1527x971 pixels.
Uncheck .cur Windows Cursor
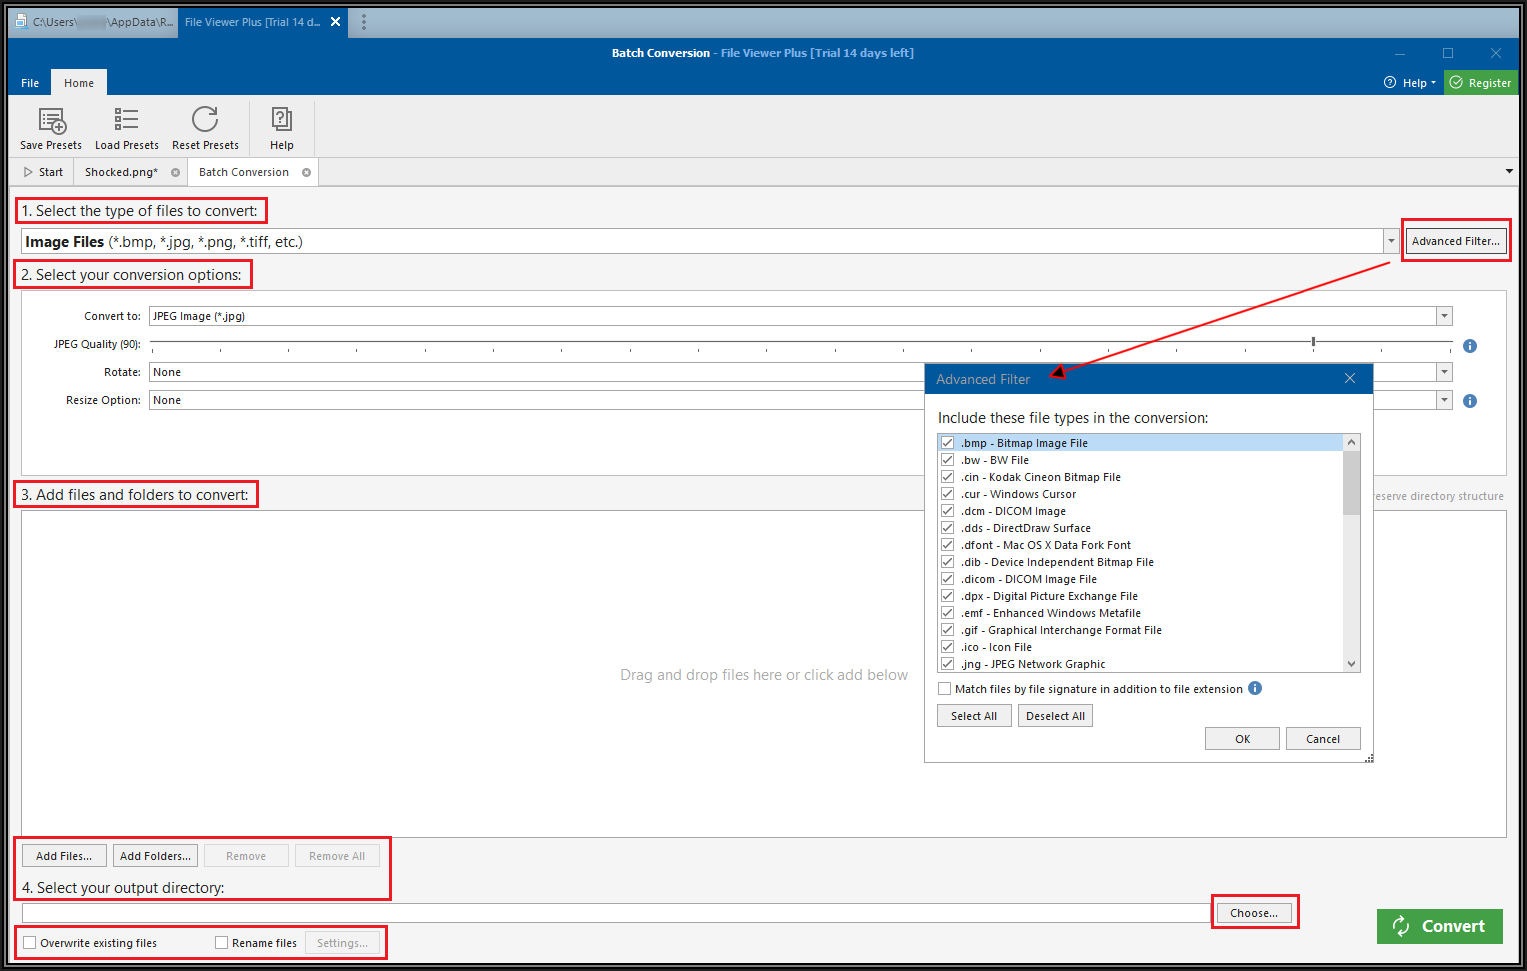pos(947,494)
